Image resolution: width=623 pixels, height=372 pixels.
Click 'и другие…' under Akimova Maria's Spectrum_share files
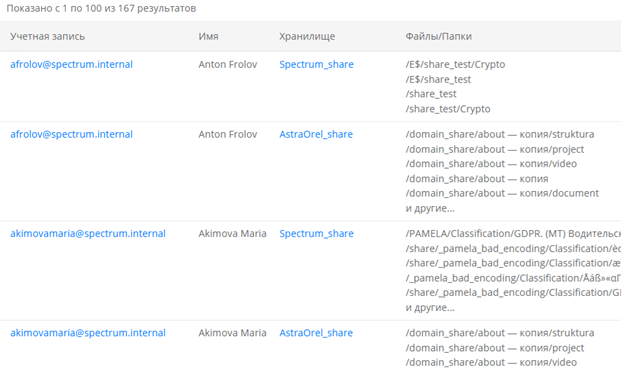tap(430, 308)
